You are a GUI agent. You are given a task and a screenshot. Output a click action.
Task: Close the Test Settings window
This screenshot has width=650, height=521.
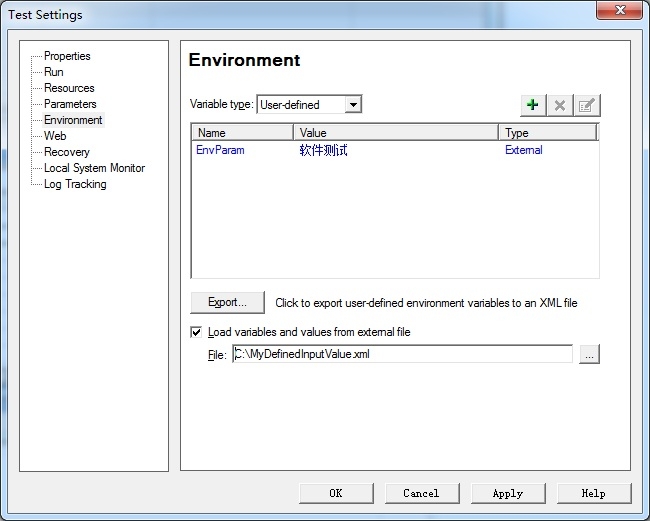[x=619, y=10]
